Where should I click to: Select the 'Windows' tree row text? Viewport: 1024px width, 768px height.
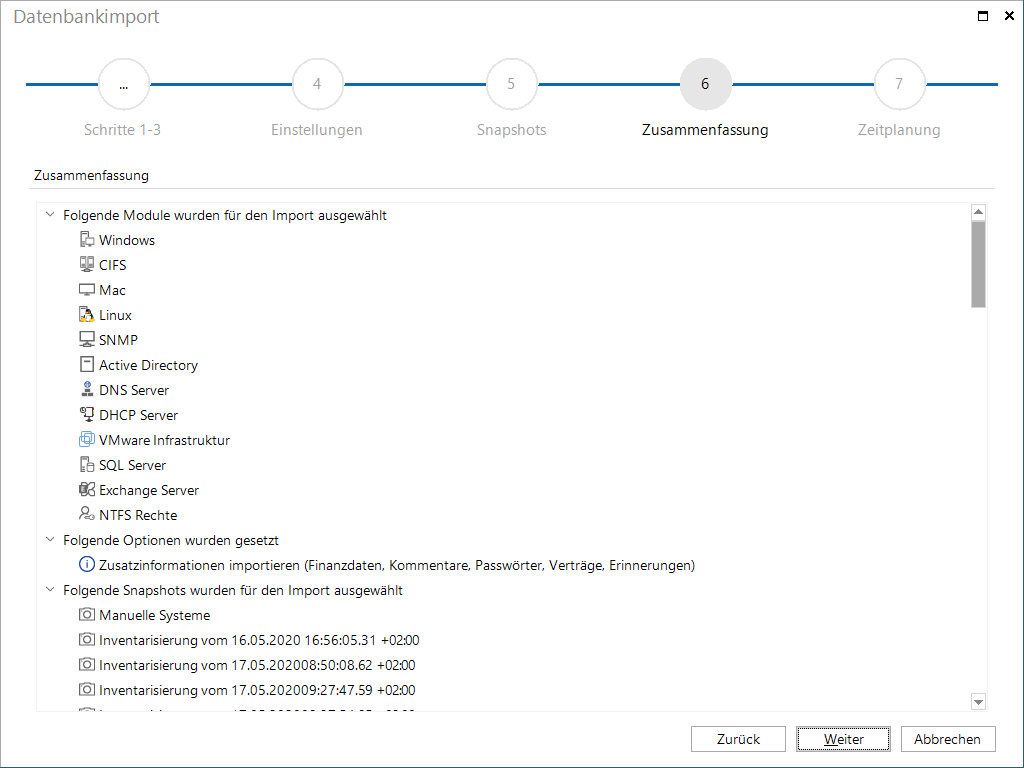(x=127, y=240)
